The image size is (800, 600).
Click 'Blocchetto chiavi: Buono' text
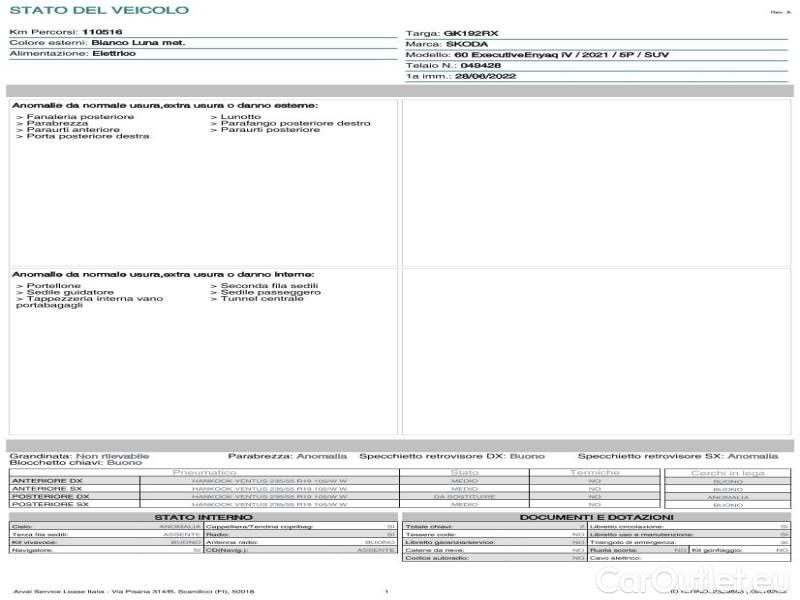tap(76, 462)
